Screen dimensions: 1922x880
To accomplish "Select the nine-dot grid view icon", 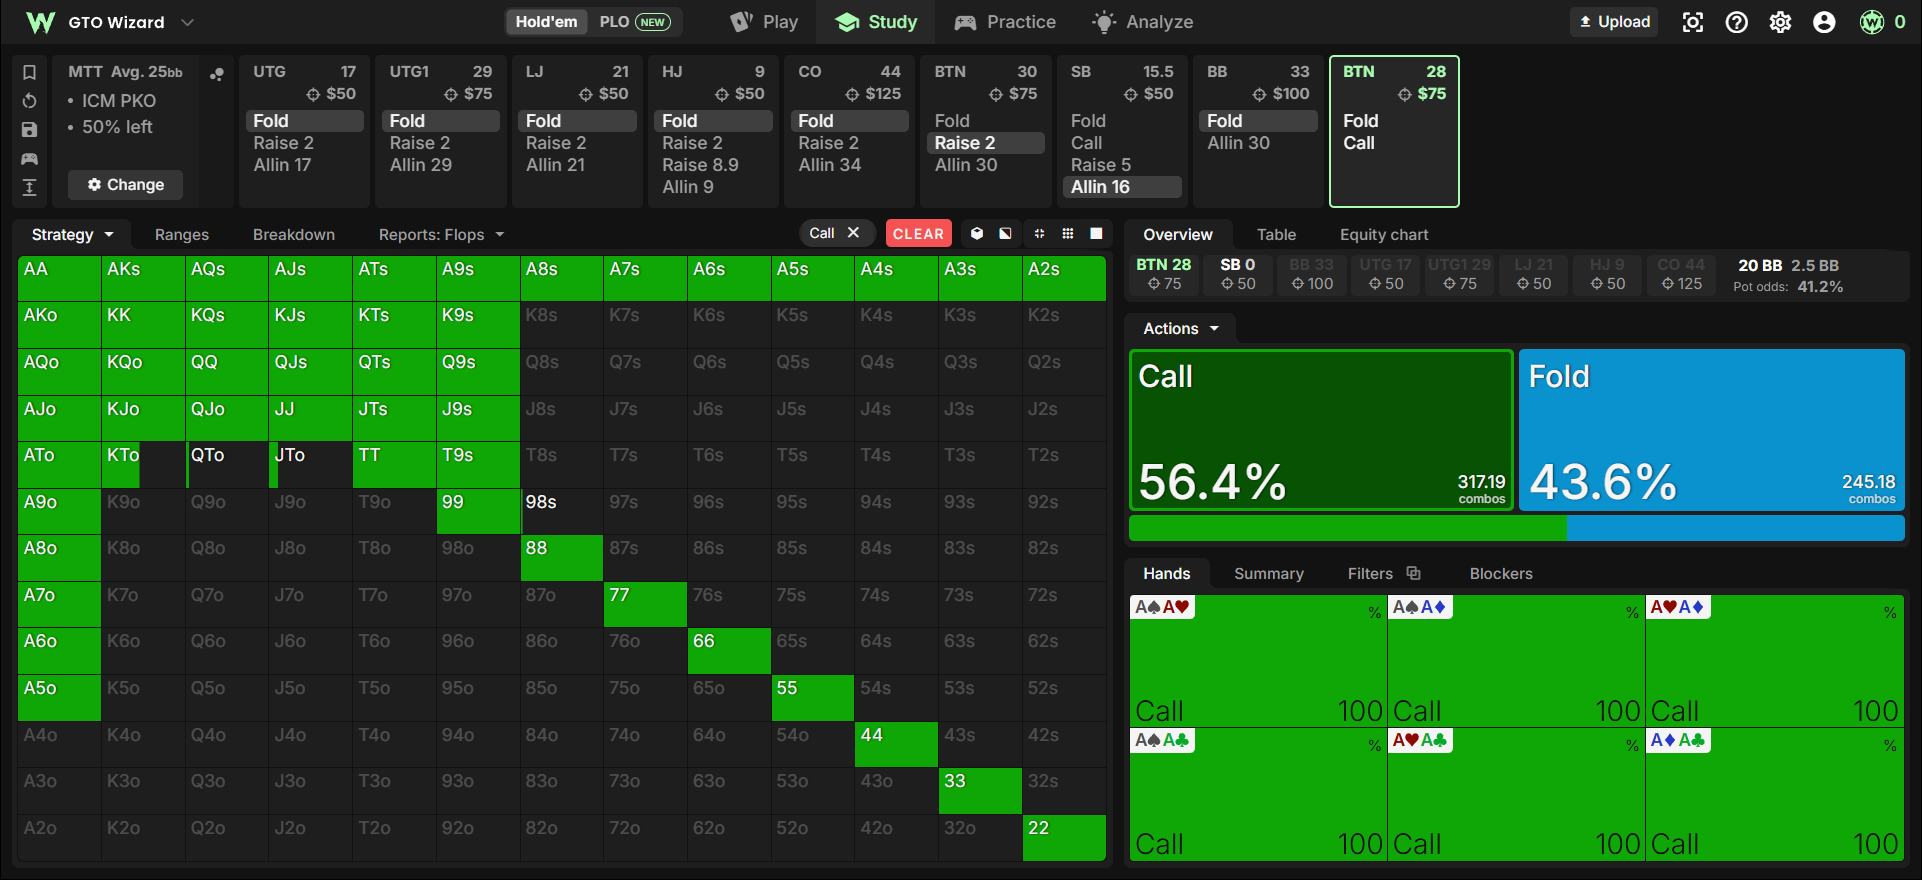I will pos(1068,233).
